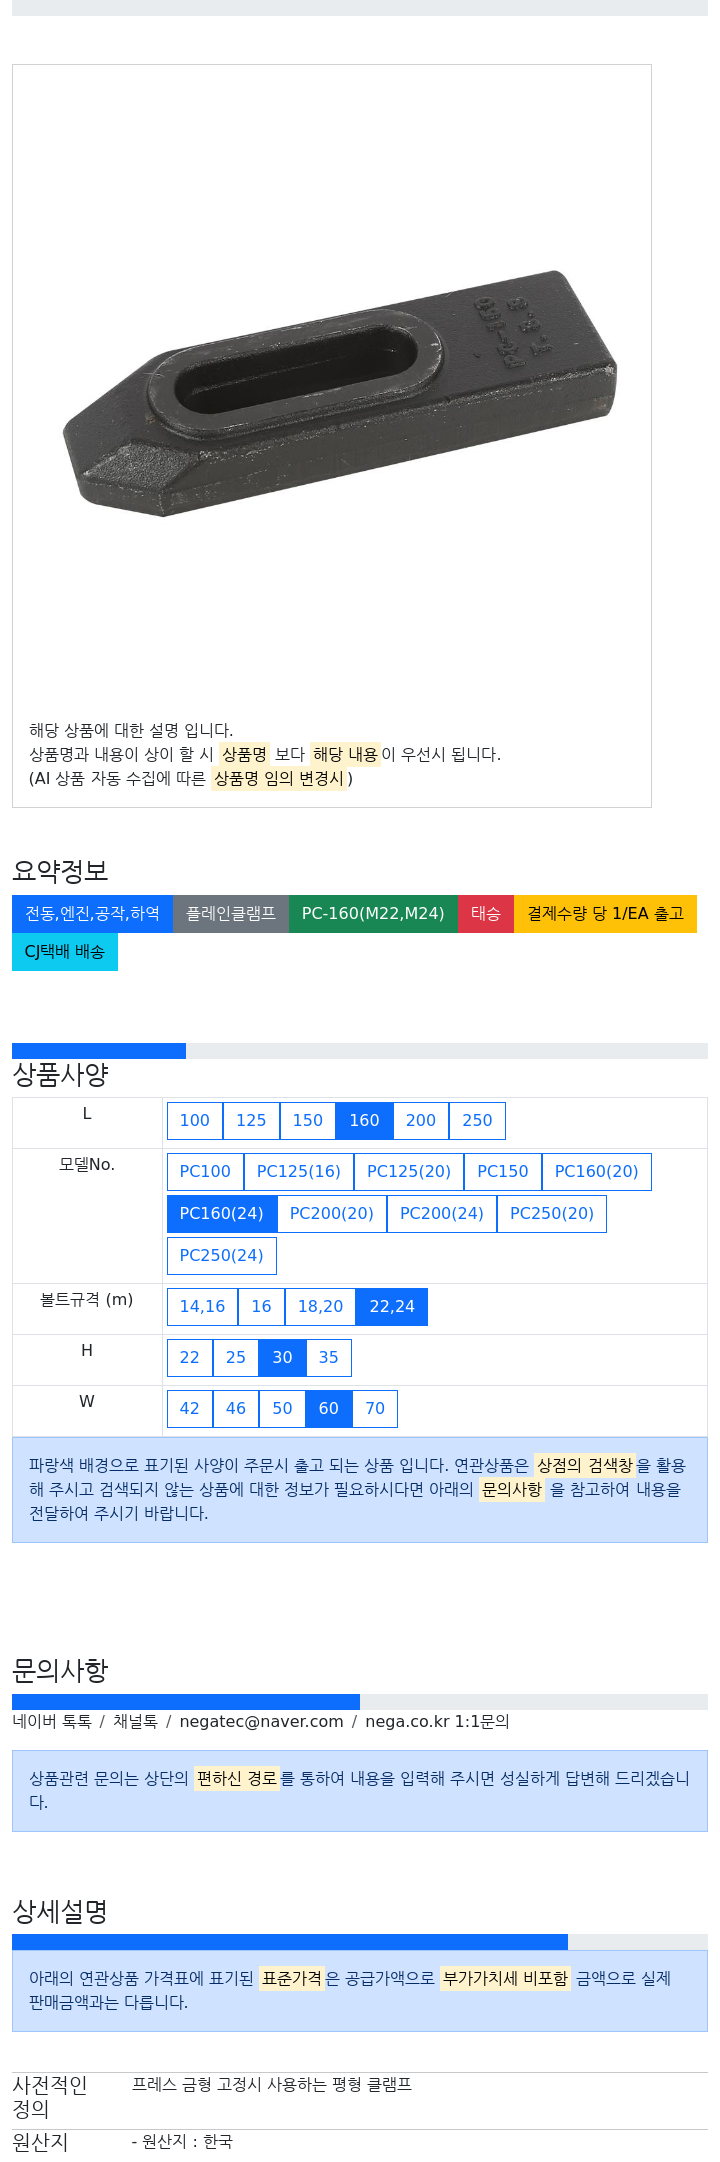Viewport: 720px width, 2162px height.
Task: Select the 100 length option
Action: 195,1121
